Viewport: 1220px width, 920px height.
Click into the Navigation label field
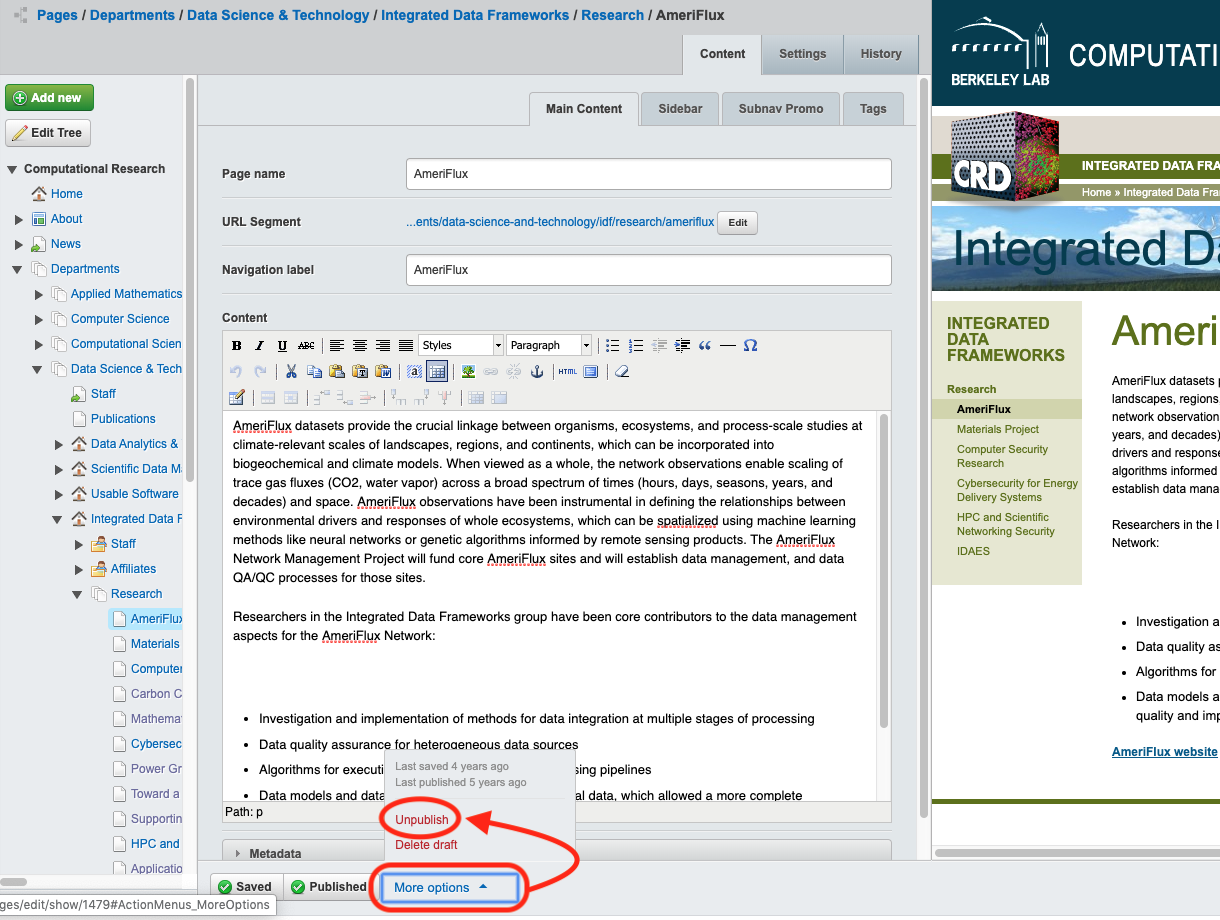coord(649,270)
